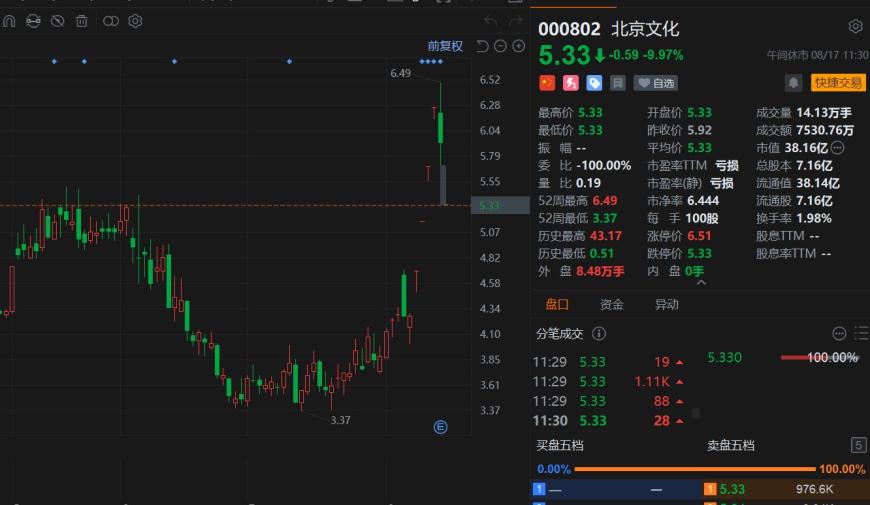Switch to the 盘口 tab

click(557, 304)
